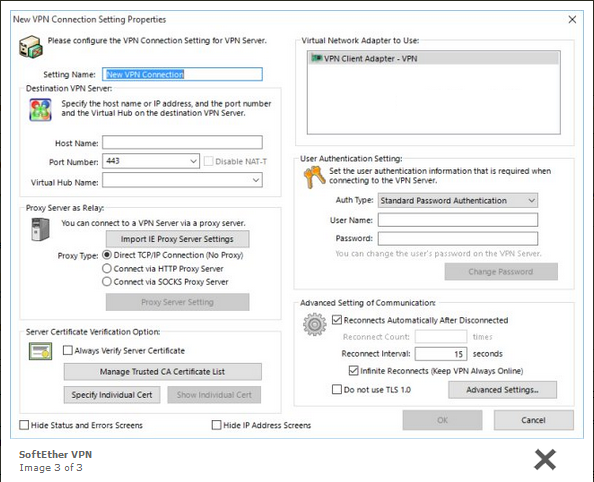Click the advanced communication gear icon
The image size is (594, 482).
point(314,324)
